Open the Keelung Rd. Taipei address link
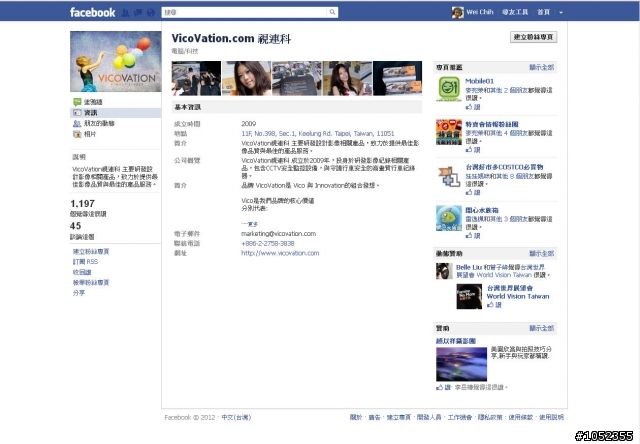This screenshot has width=640, height=444. pyautogui.click(x=318, y=133)
